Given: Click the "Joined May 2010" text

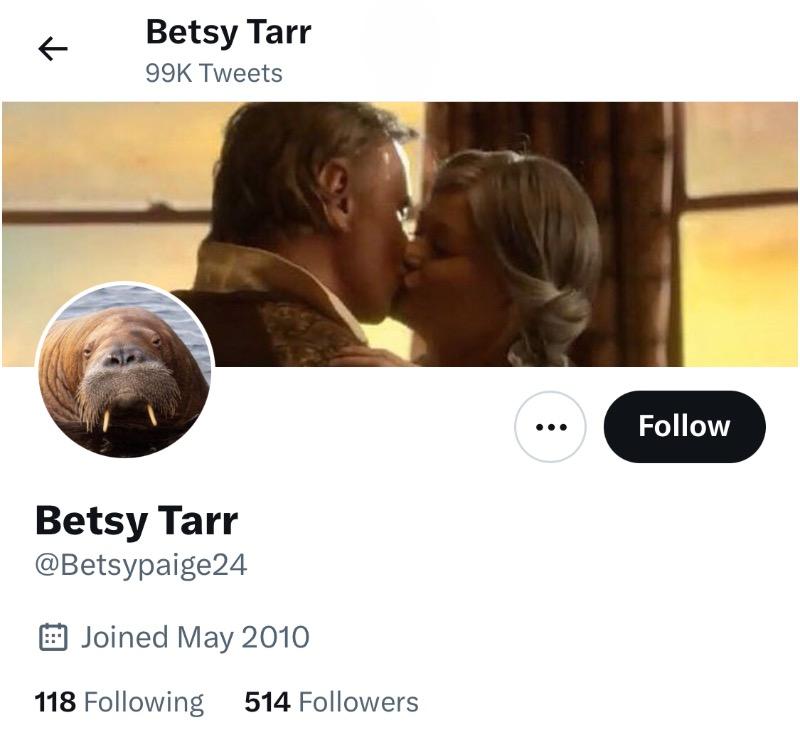Looking at the screenshot, I should tap(195, 637).
